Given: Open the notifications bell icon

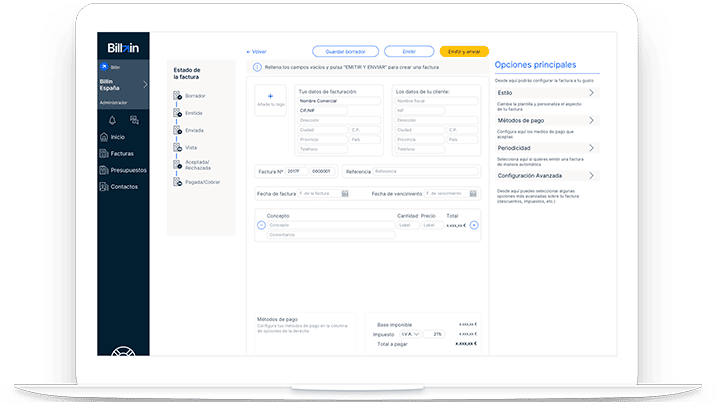Looking at the screenshot, I should coord(112,120).
